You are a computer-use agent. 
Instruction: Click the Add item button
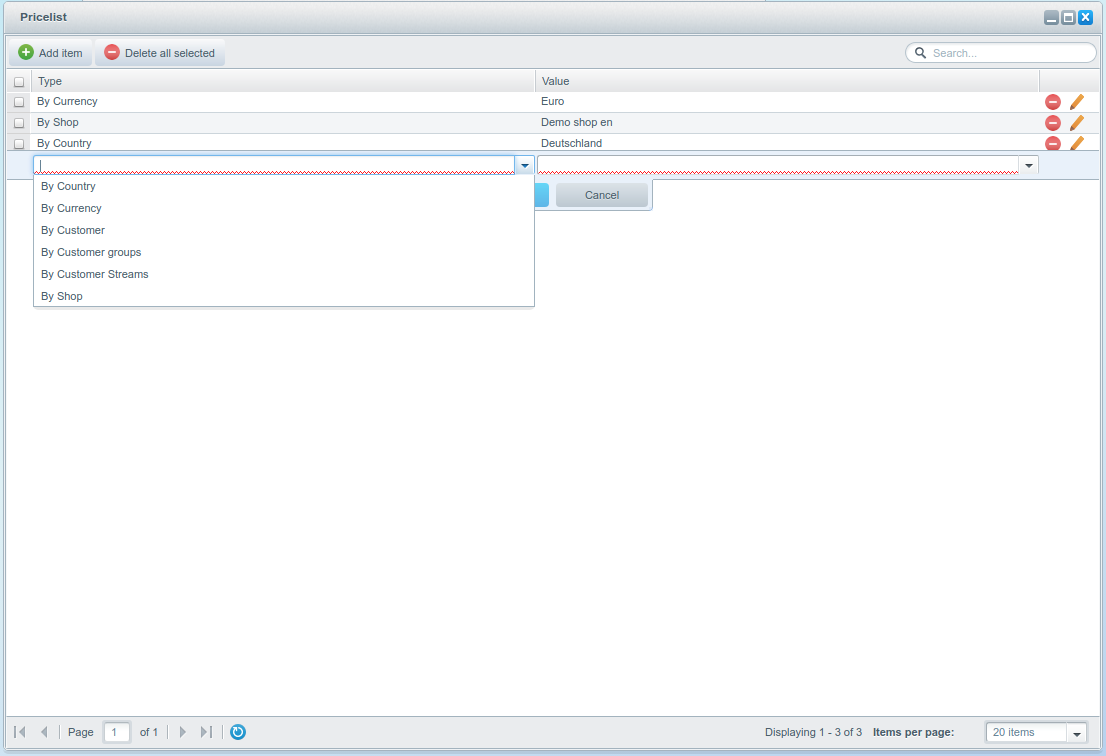click(x=50, y=53)
